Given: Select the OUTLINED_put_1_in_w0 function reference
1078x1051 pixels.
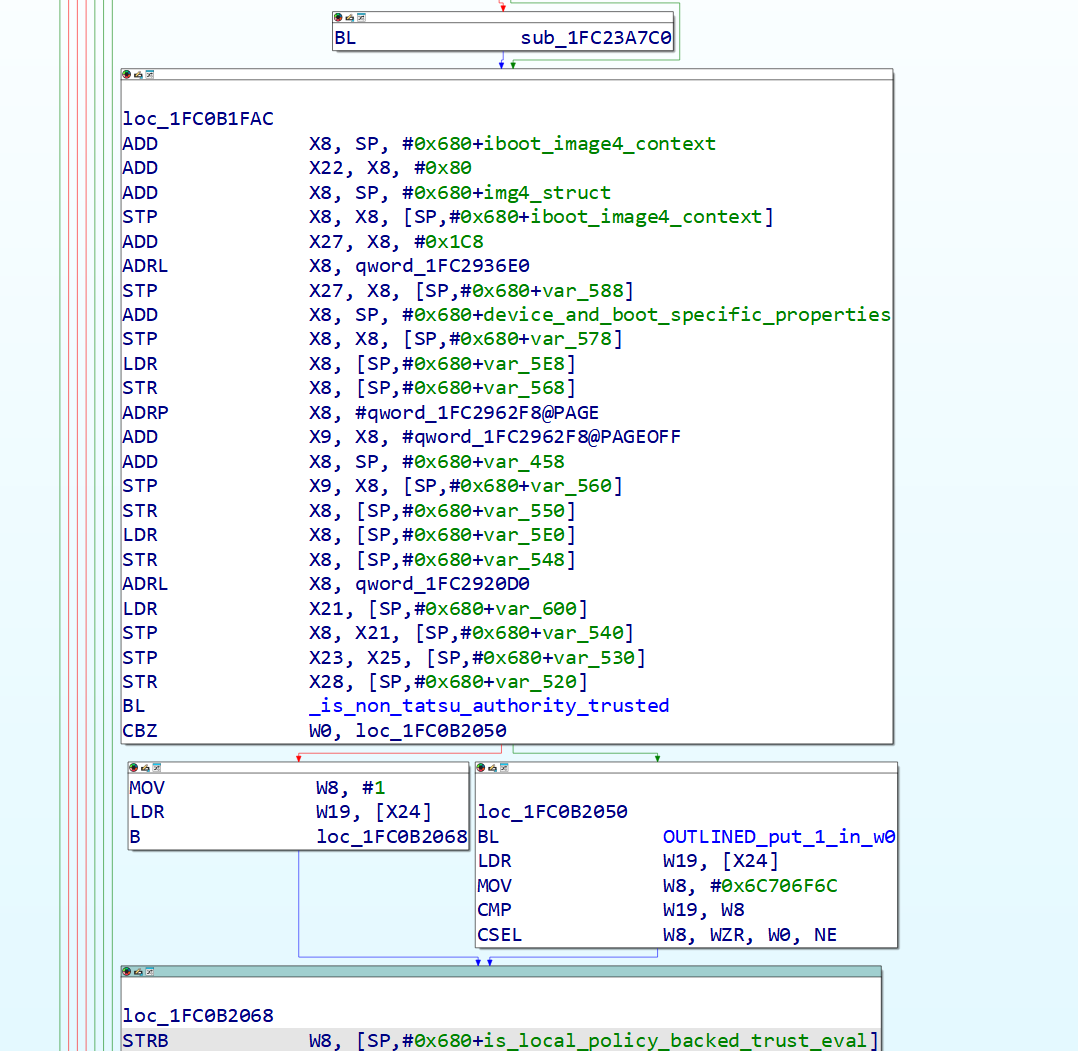Looking at the screenshot, I should pos(778,837).
